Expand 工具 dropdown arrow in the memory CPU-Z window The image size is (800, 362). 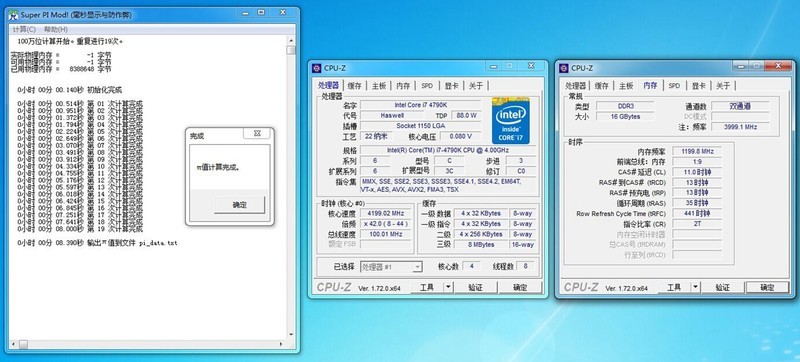(x=695, y=288)
